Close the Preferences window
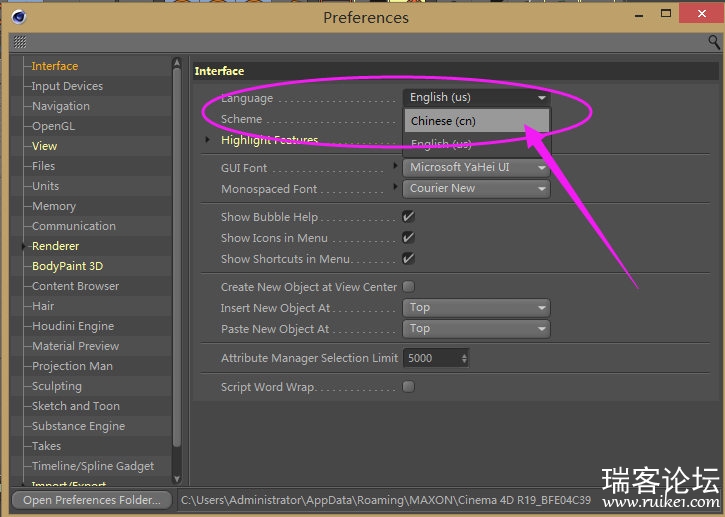The image size is (725, 517). click(702, 14)
